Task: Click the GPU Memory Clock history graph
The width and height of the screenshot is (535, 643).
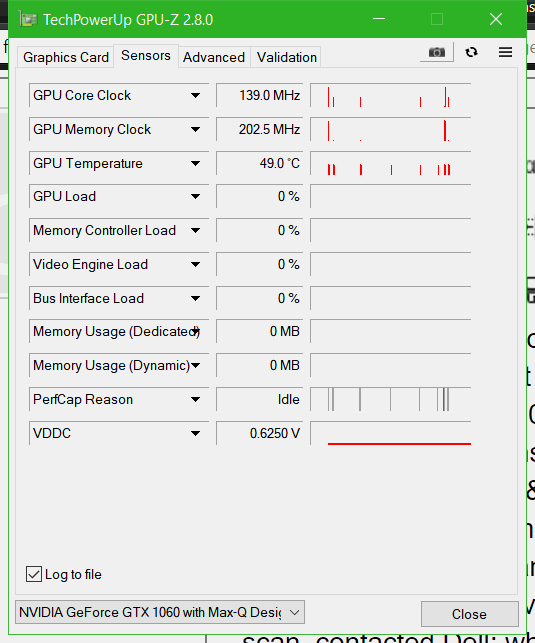Action: coord(391,130)
